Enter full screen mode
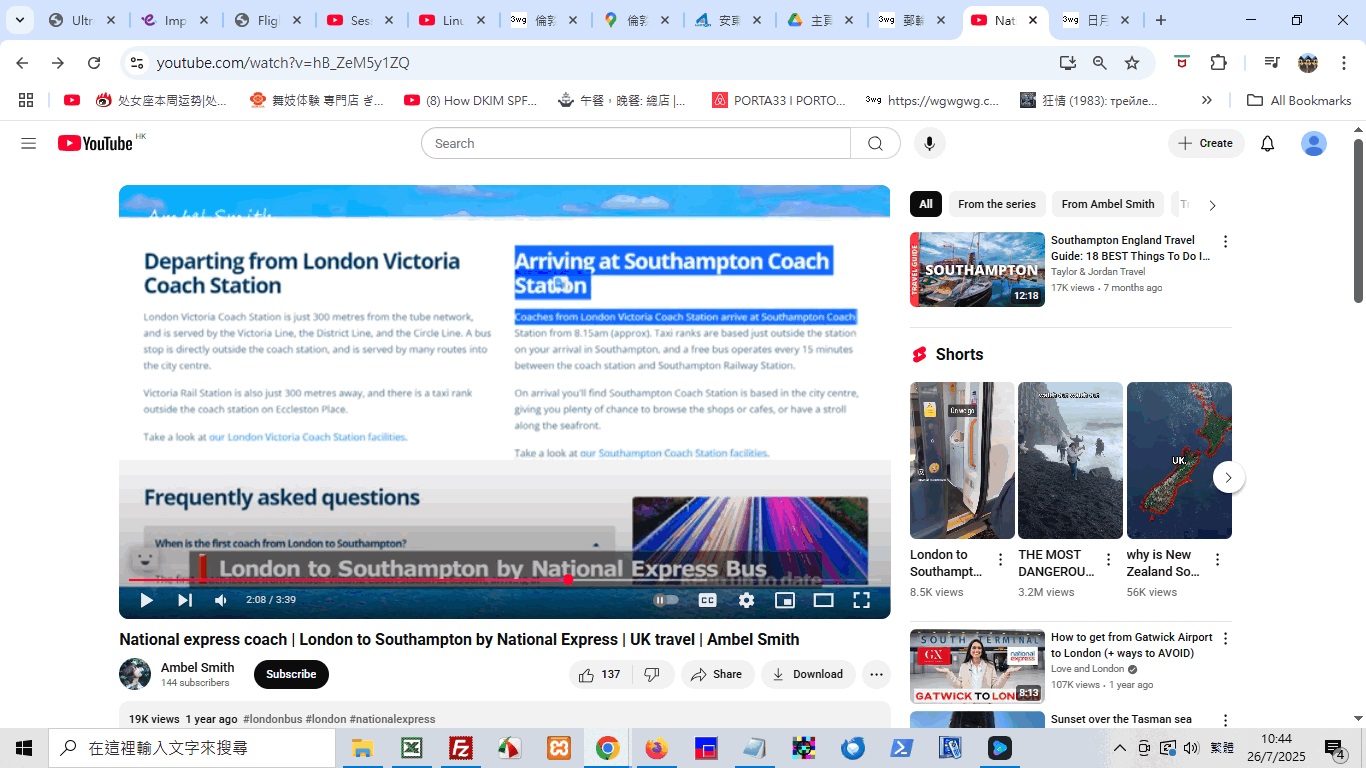Viewport: 1366px width, 768px height. click(x=861, y=600)
